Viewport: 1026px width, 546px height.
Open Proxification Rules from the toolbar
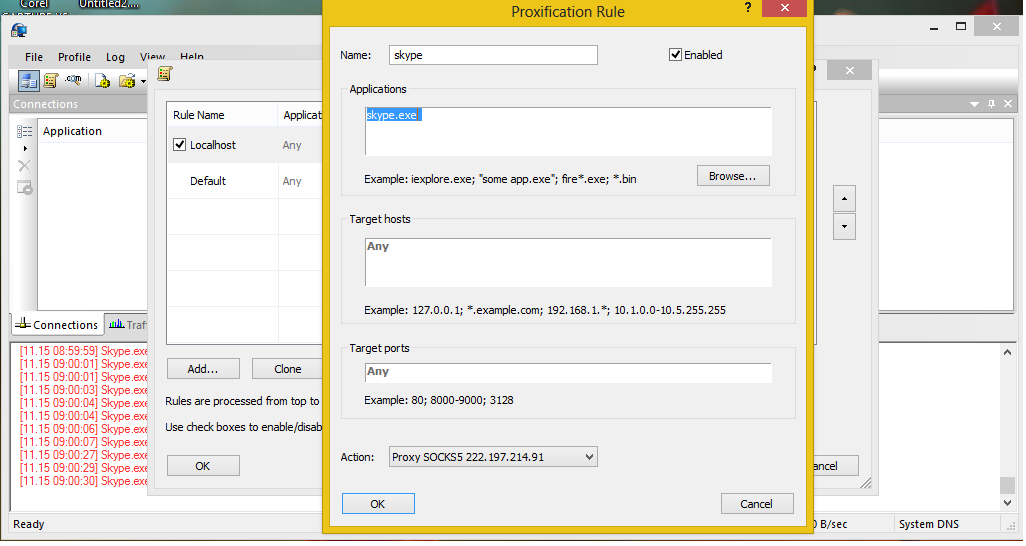pyautogui.click(x=50, y=81)
